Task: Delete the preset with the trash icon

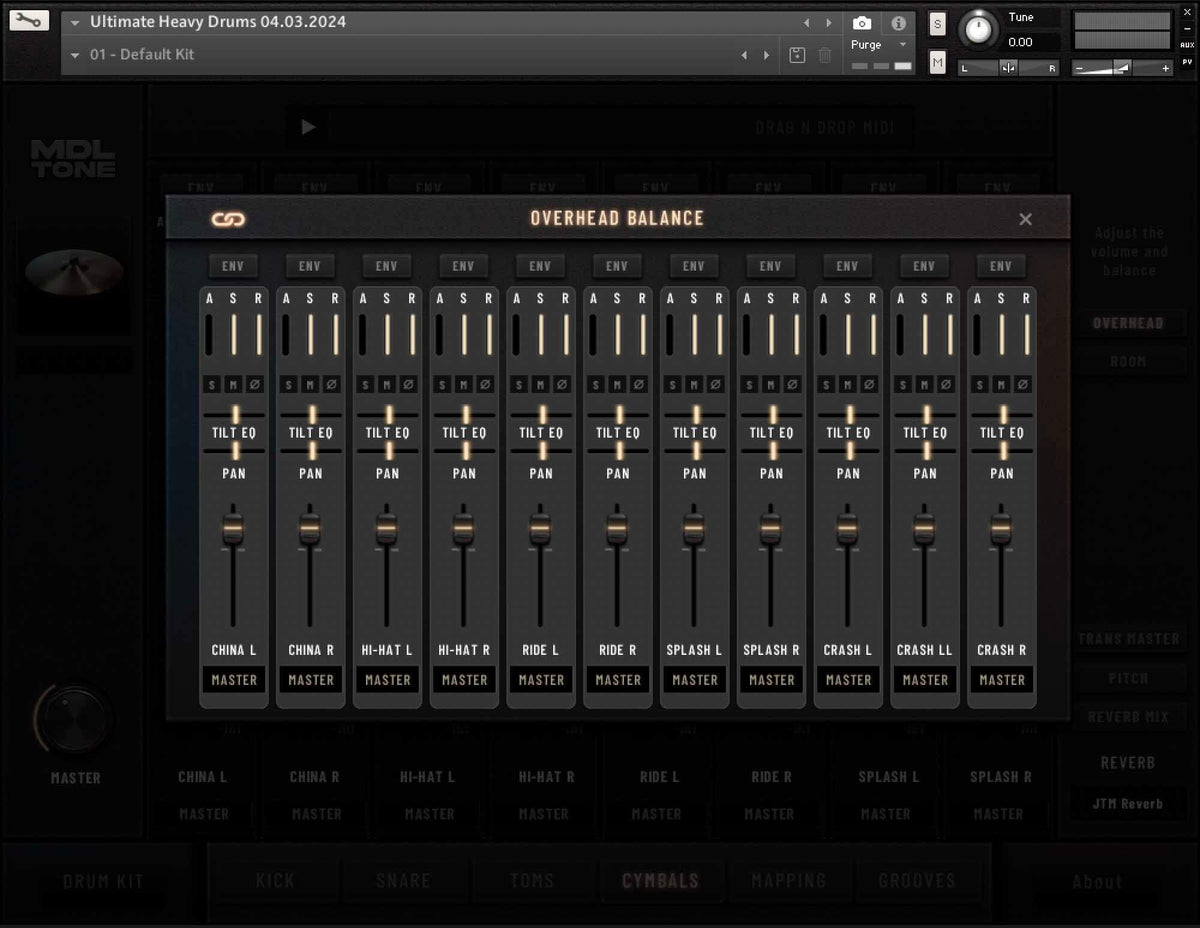Action: (825, 55)
